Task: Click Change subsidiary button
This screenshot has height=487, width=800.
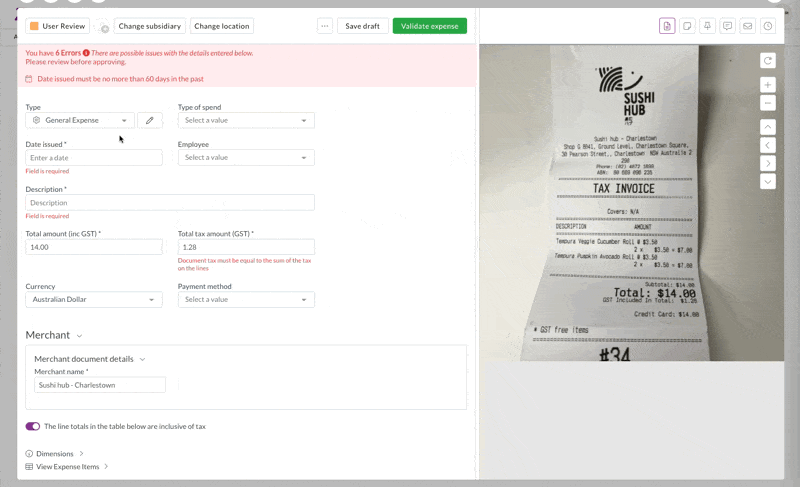Action: 149,26
